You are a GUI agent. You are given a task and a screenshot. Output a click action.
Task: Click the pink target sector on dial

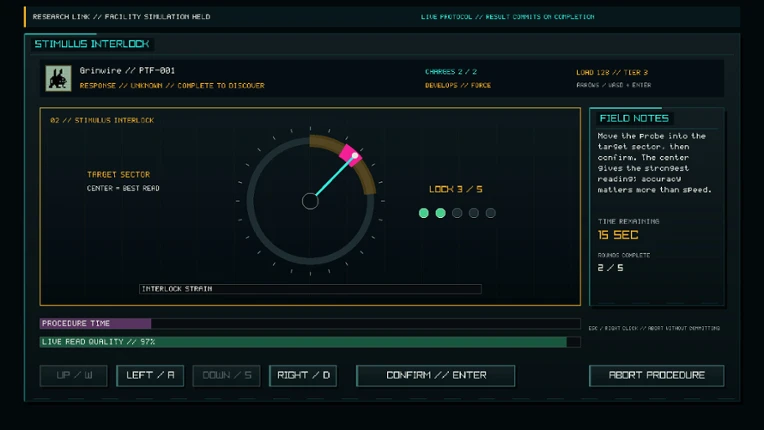pyautogui.click(x=351, y=155)
